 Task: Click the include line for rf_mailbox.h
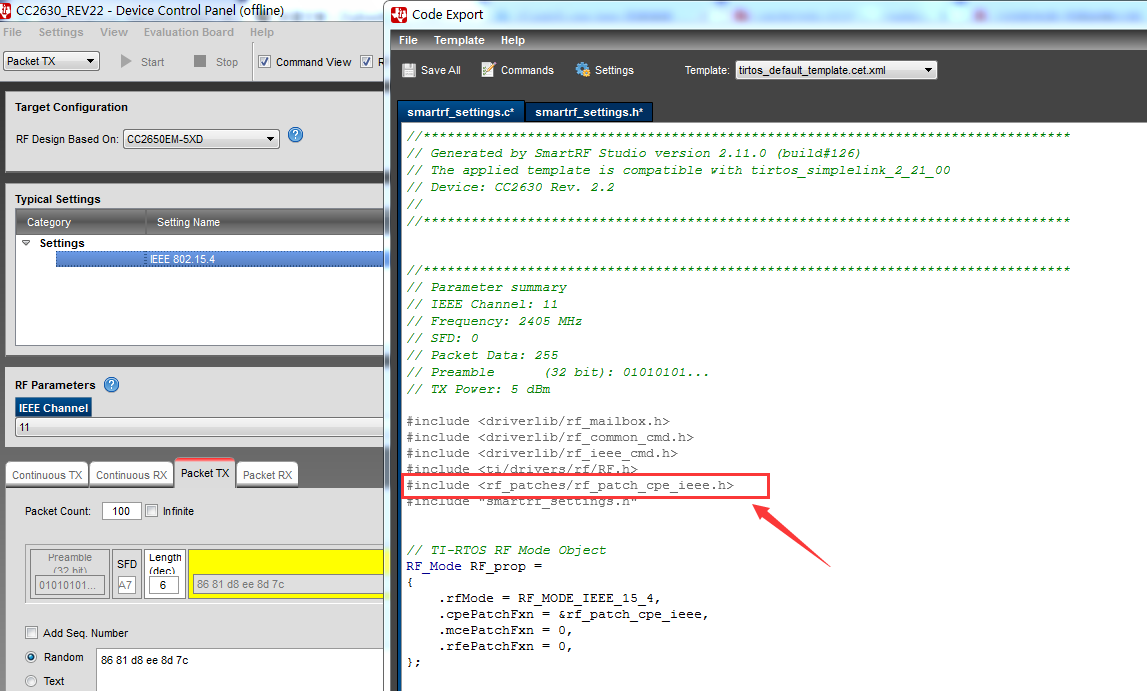coord(538,421)
